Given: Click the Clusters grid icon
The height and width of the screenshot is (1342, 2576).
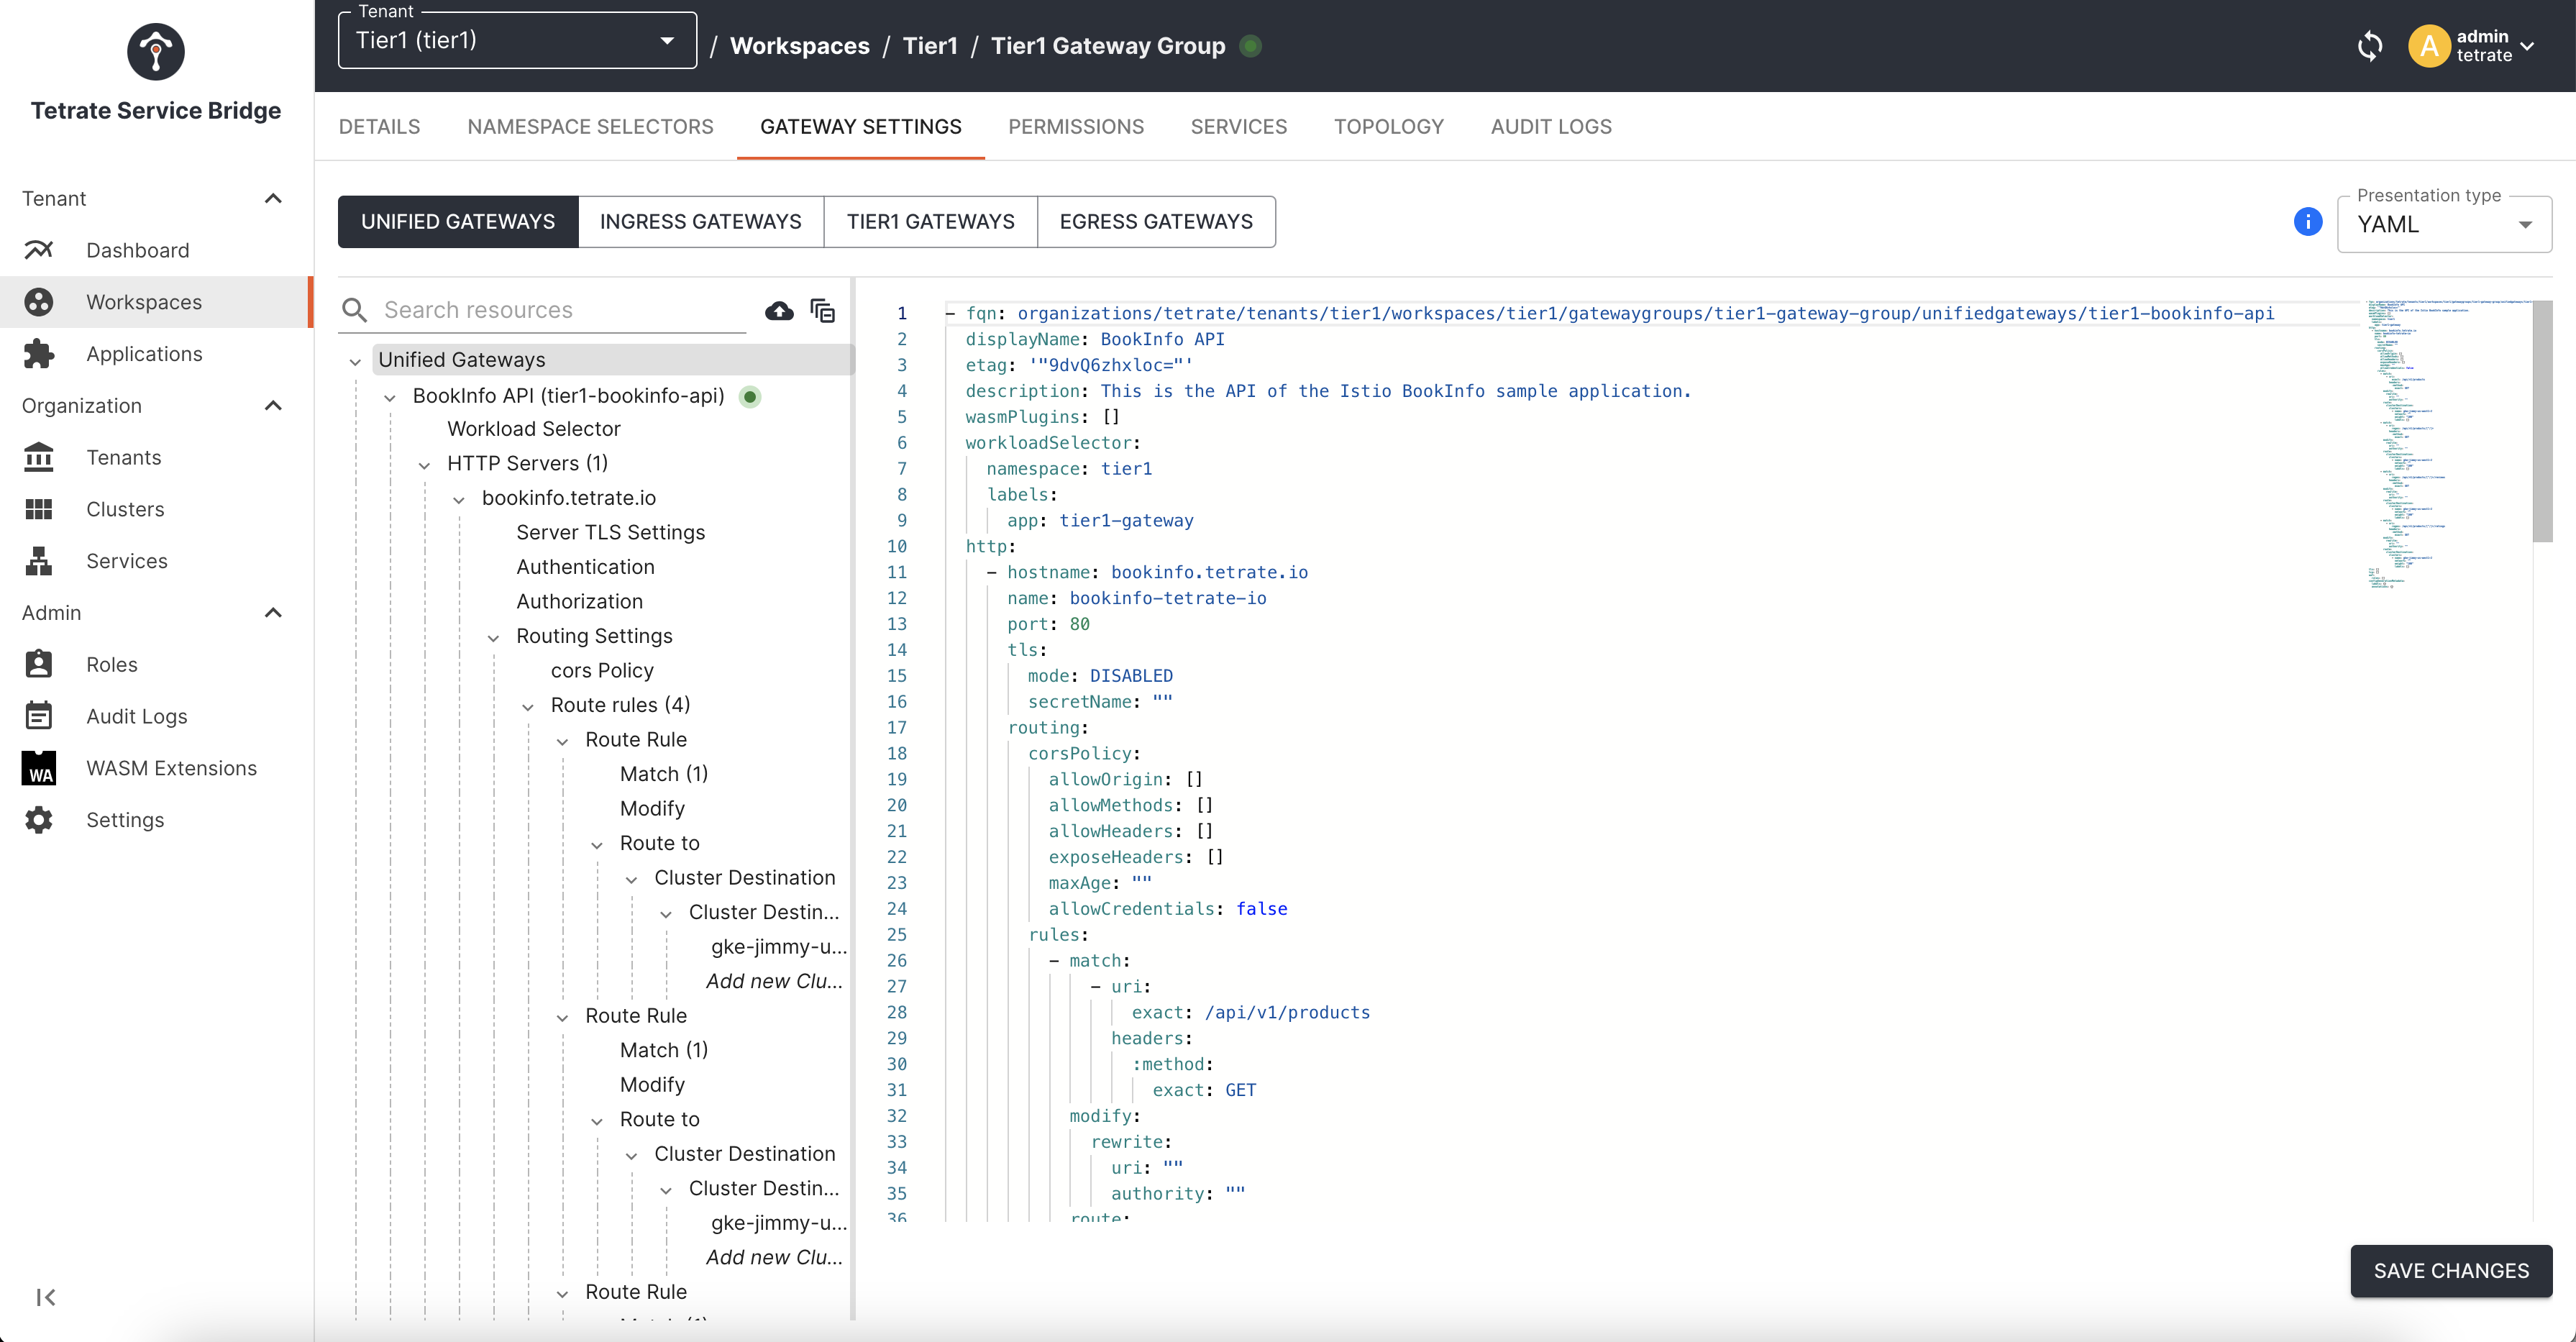Looking at the screenshot, I should (39, 509).
